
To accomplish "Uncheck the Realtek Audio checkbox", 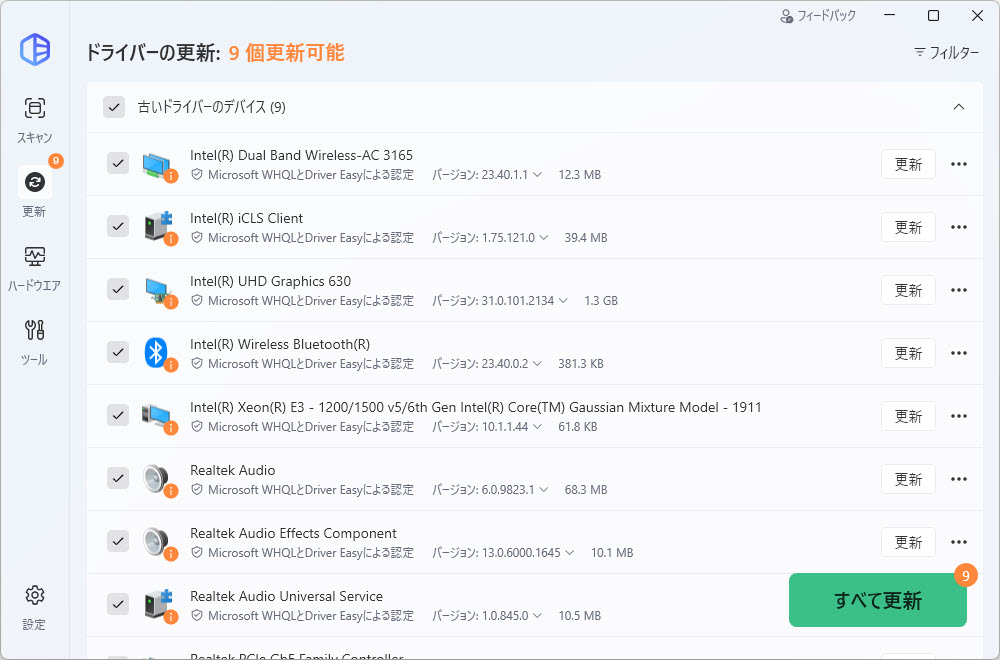I will coord(118,478).
